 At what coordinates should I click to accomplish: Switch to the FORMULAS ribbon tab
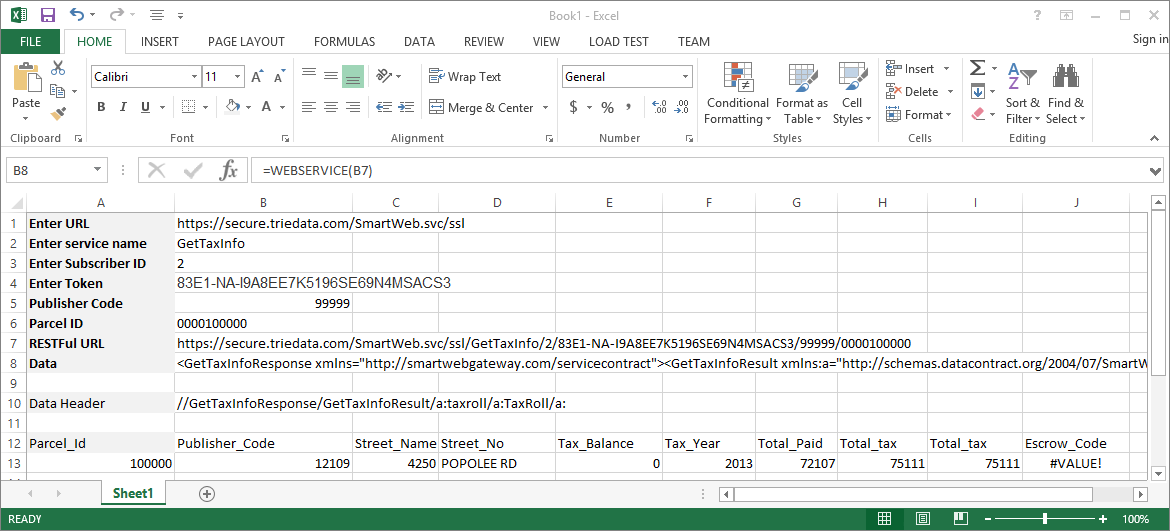[344, 42]
